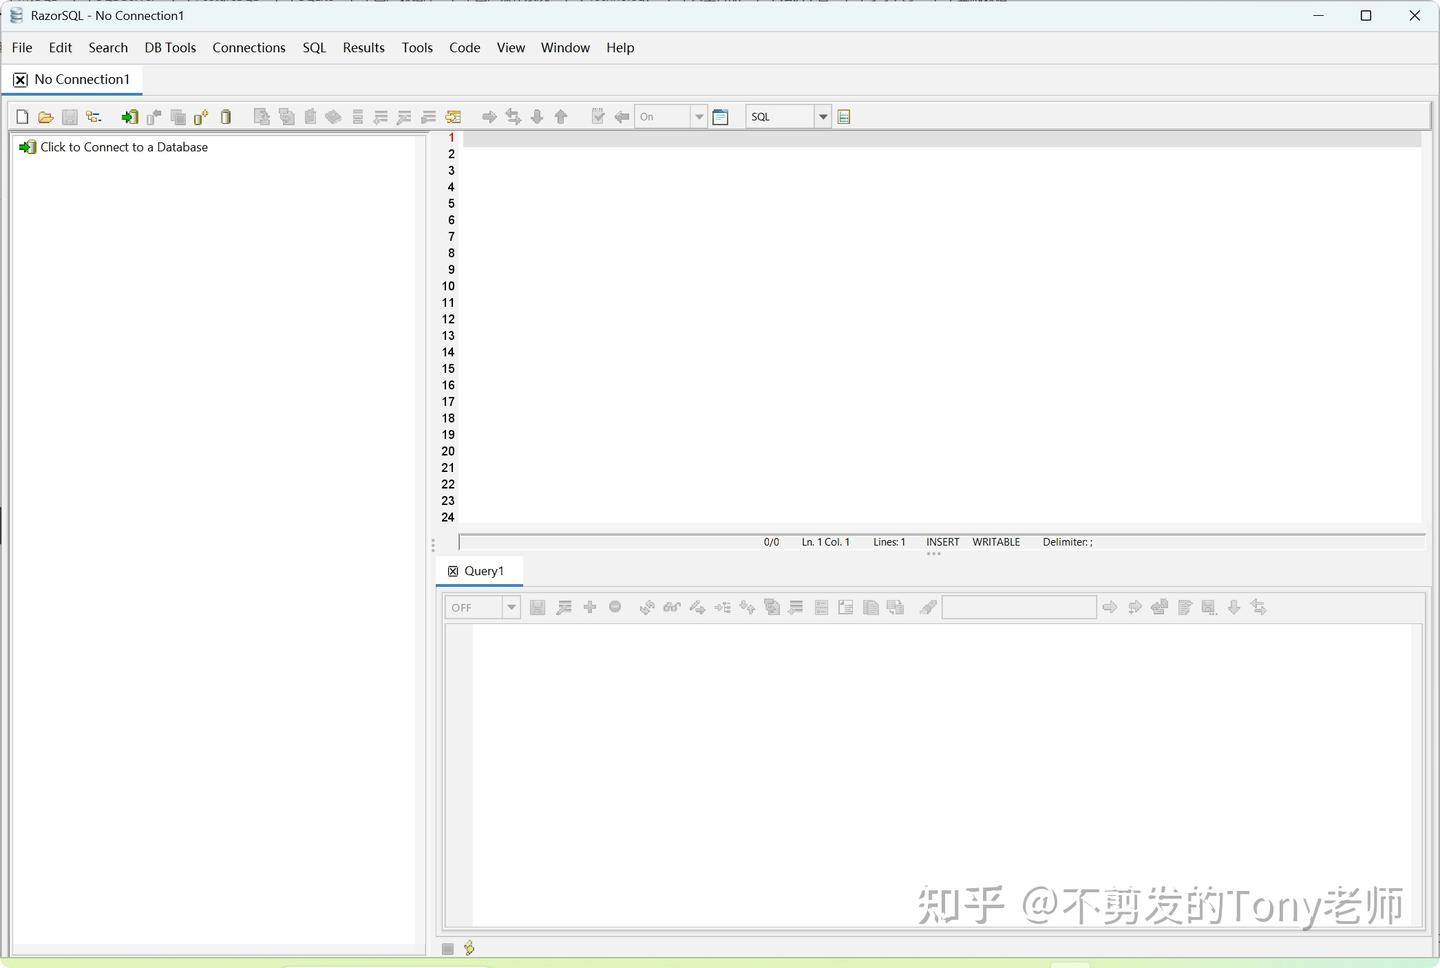The image size is (1440, 968).
Task: Open the Code menu
Action: [x=465, y=48]
